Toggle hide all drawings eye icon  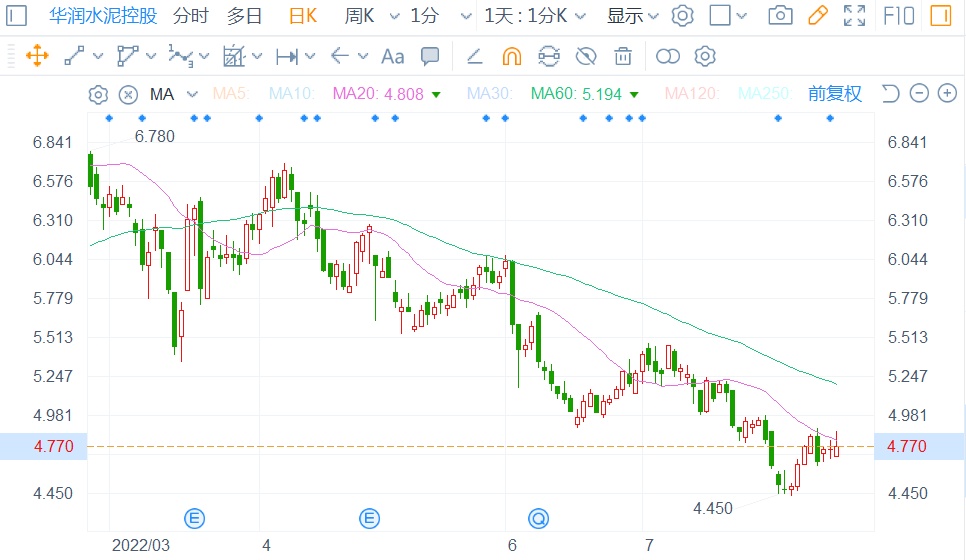(x=586, y=56)
